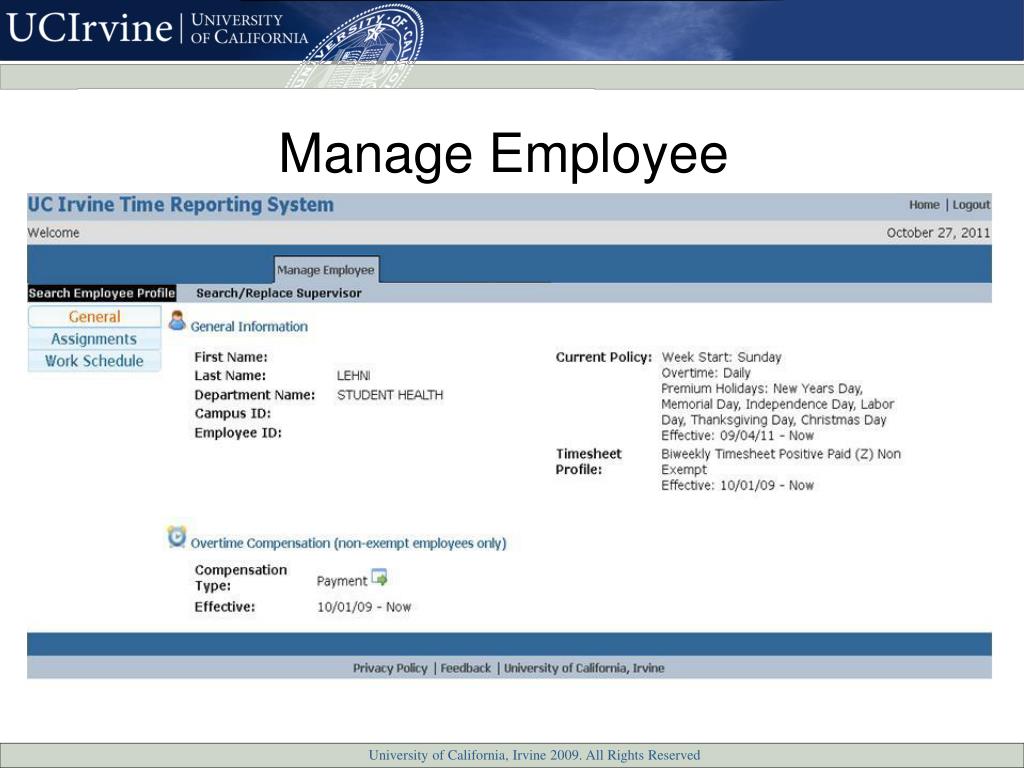Select the last name value LEHNI
This screenshot has height=768, width=1024.
(353, 376)
